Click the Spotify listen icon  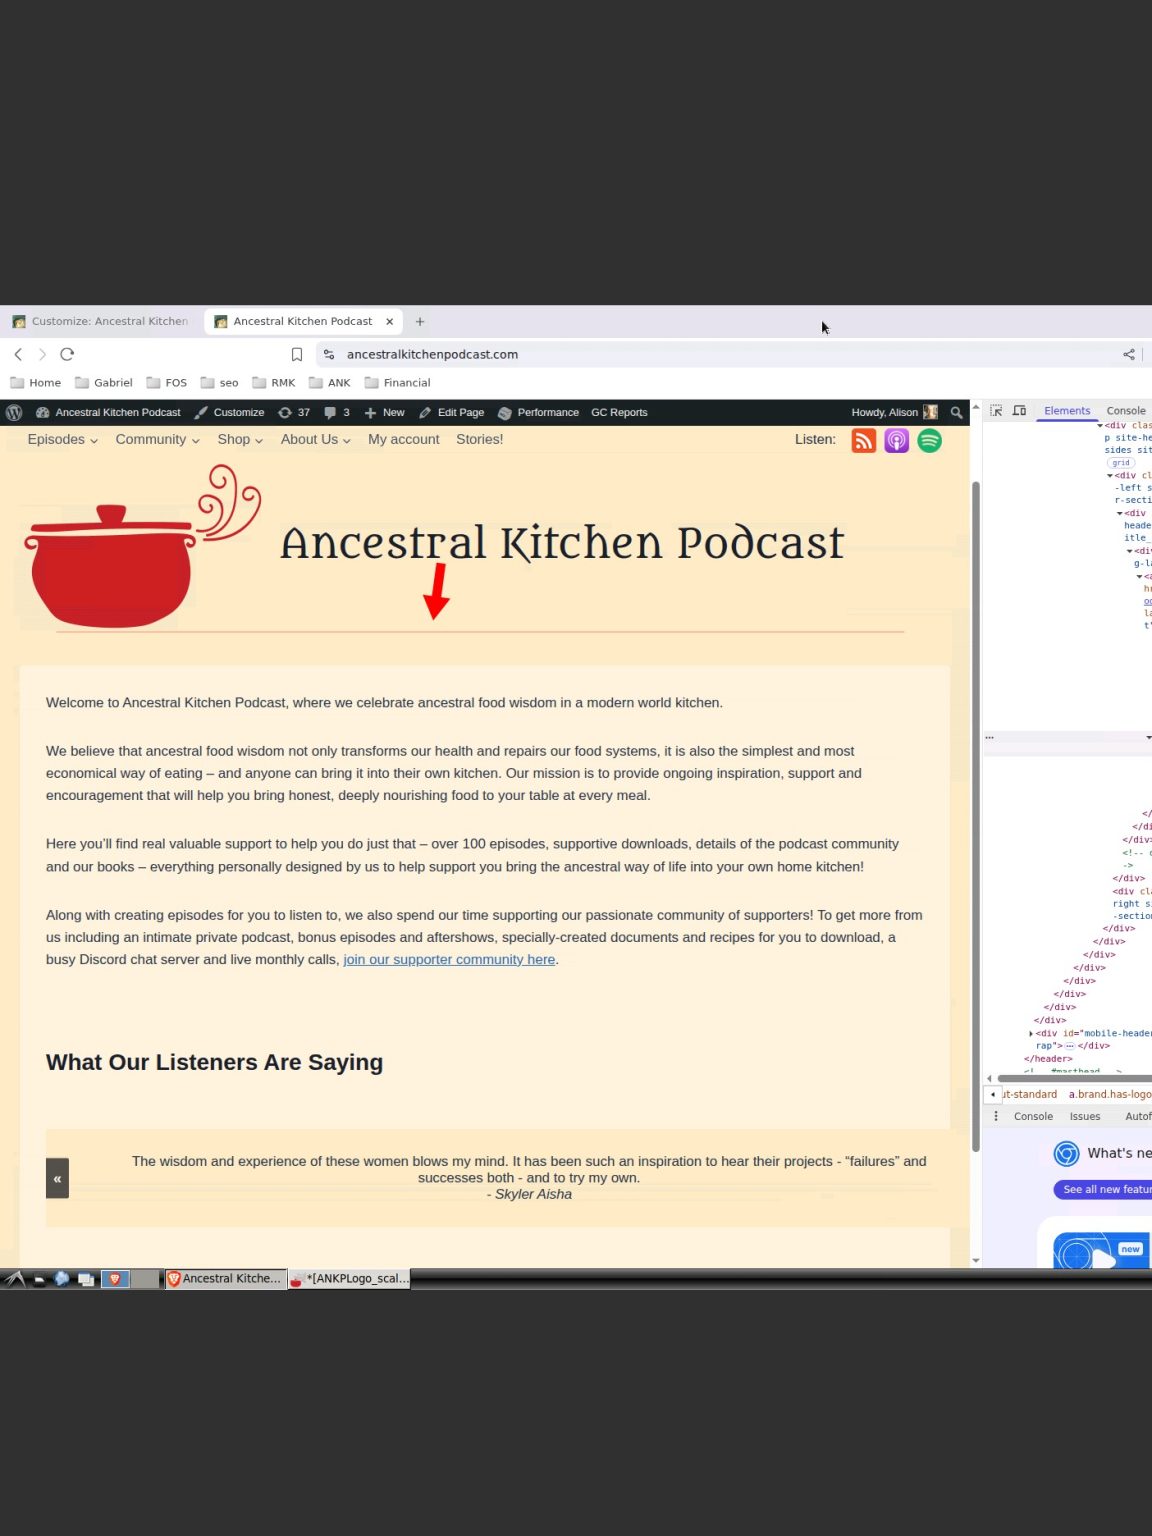(929, 441)
